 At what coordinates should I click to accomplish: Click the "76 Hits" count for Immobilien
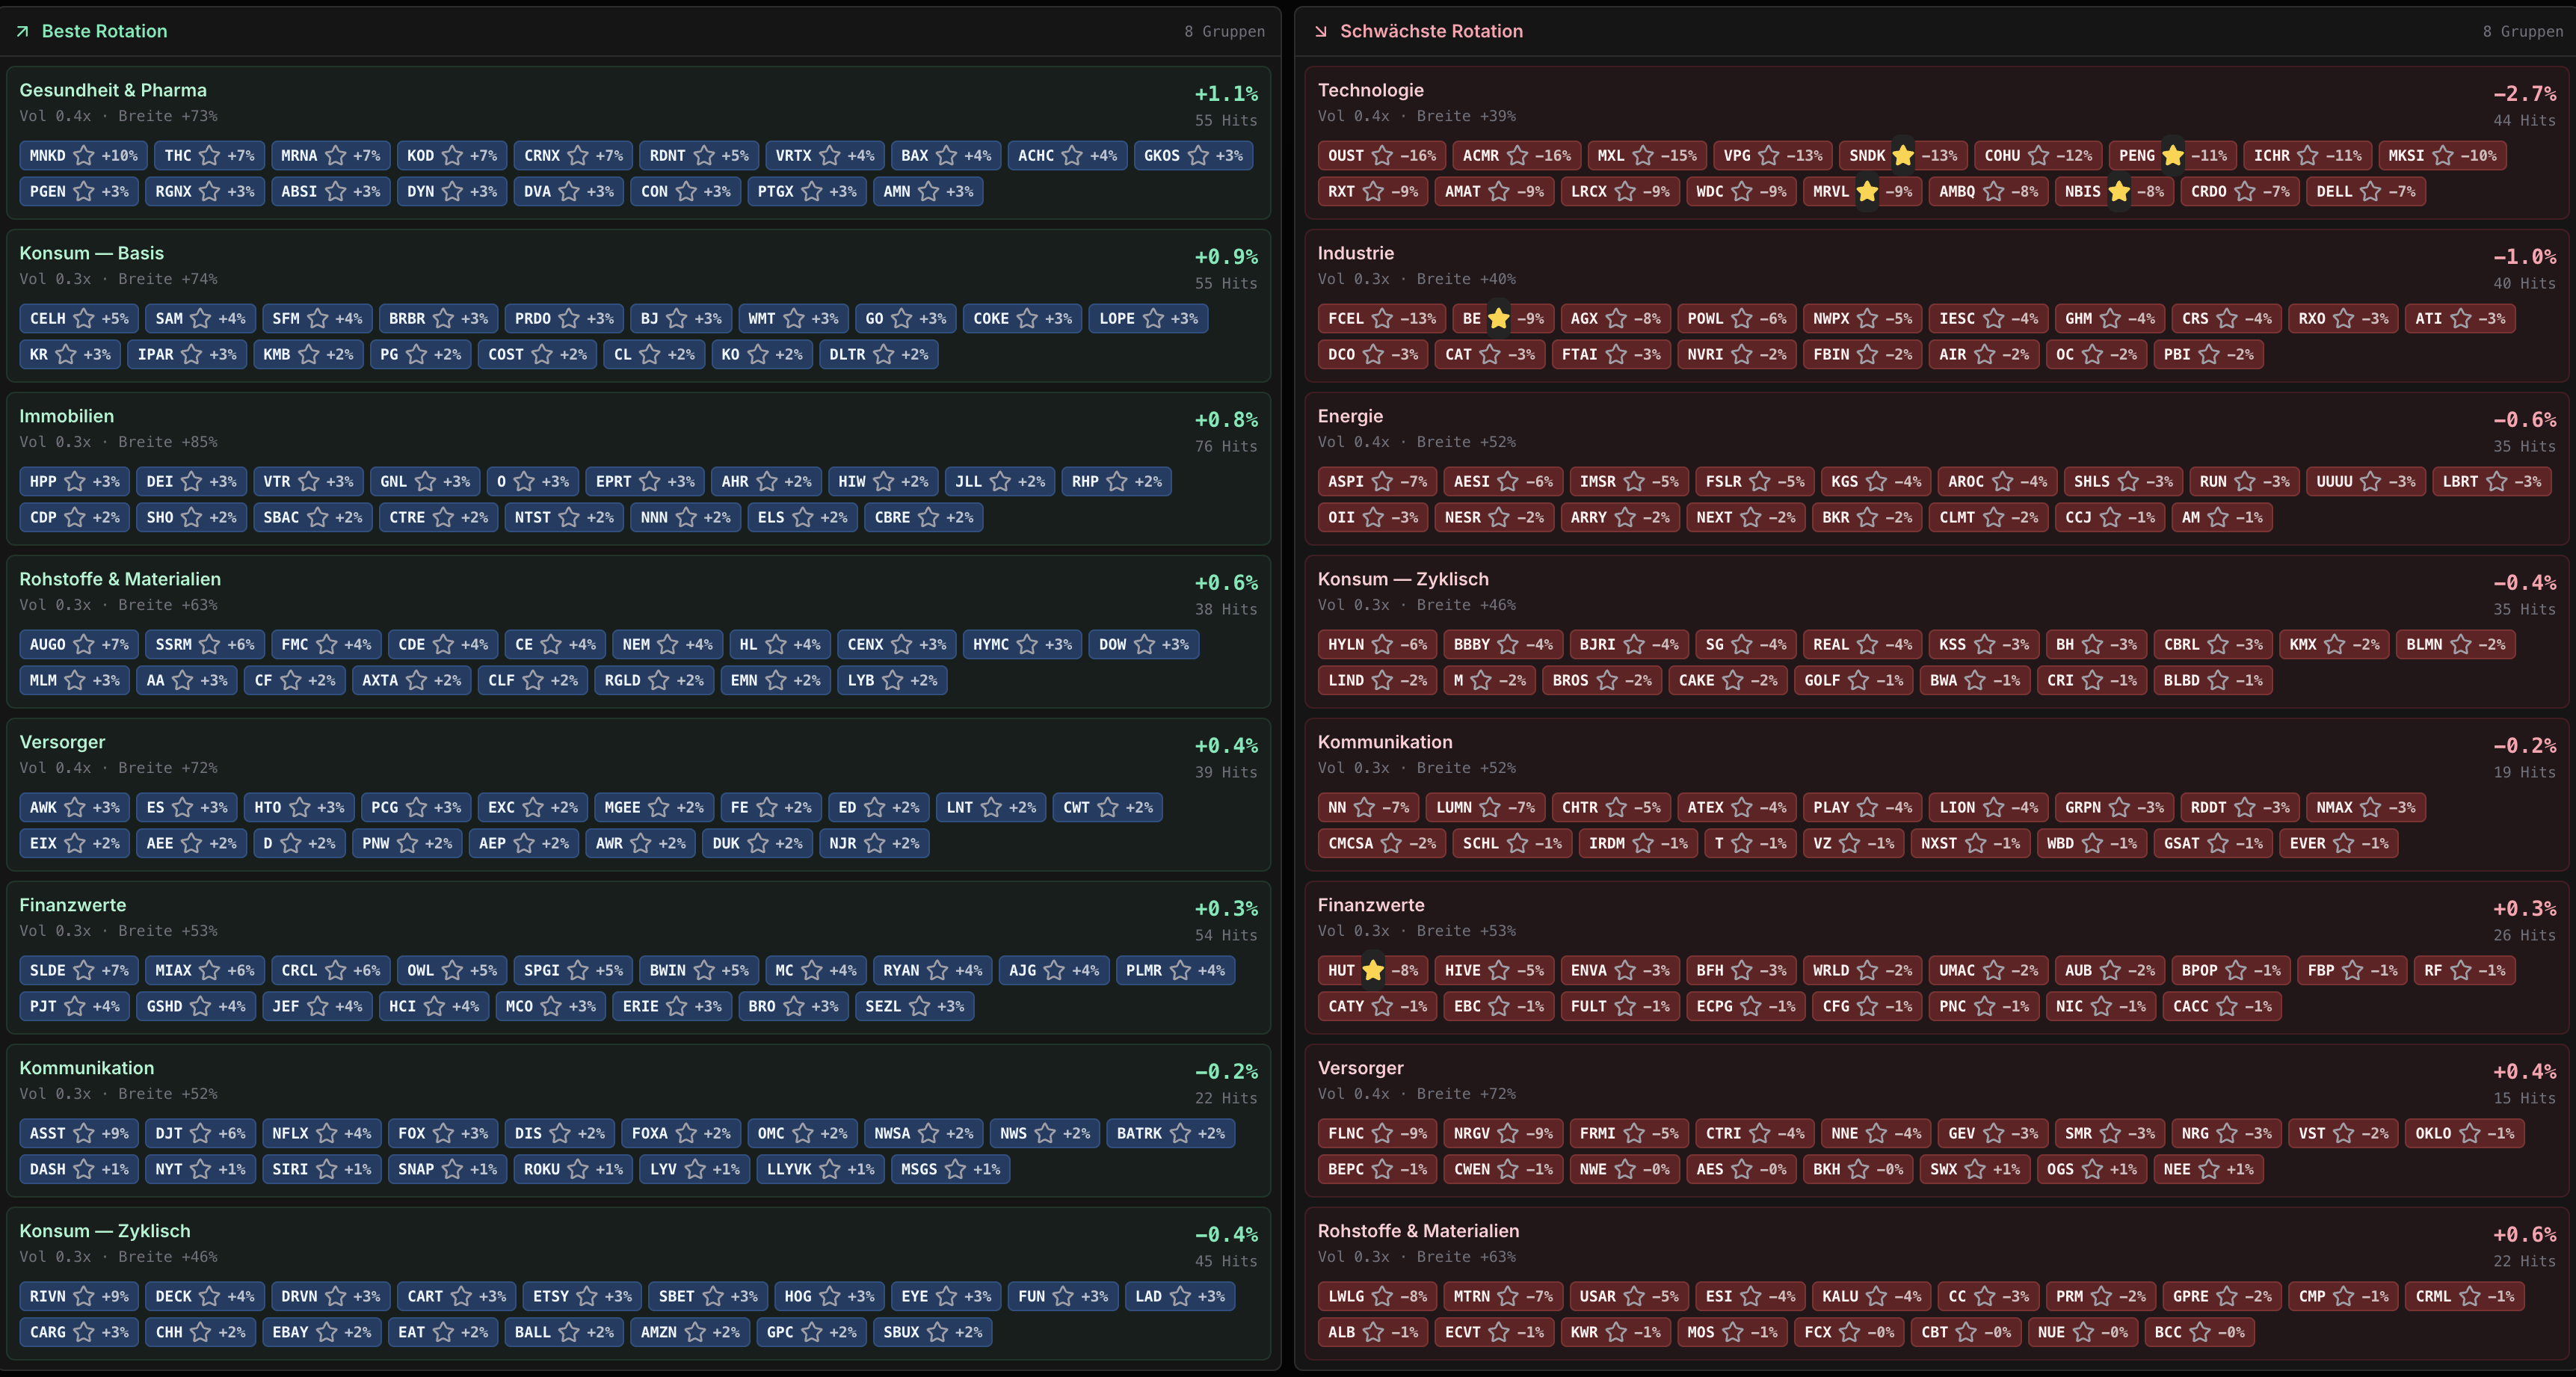(1226, 446)
